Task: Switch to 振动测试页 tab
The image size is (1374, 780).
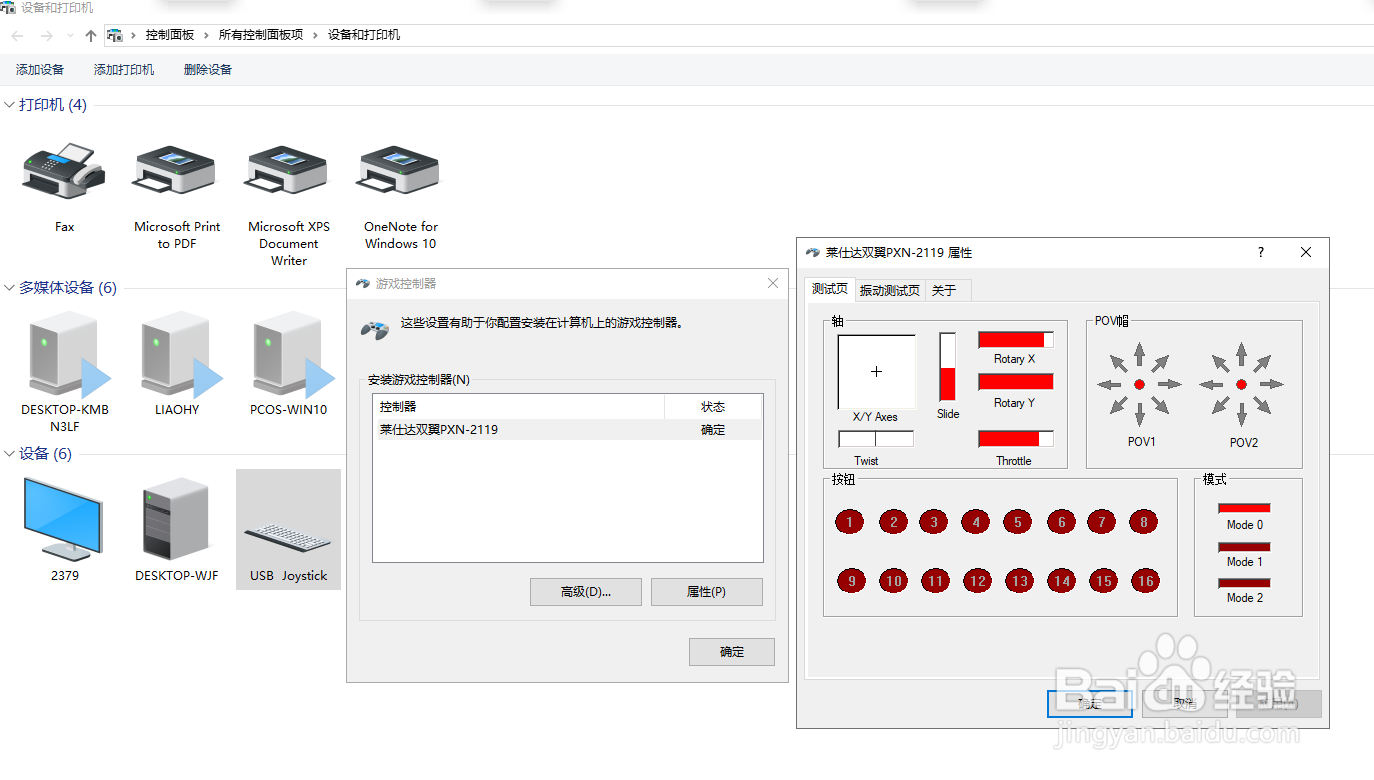Action: tap(890, 290)
